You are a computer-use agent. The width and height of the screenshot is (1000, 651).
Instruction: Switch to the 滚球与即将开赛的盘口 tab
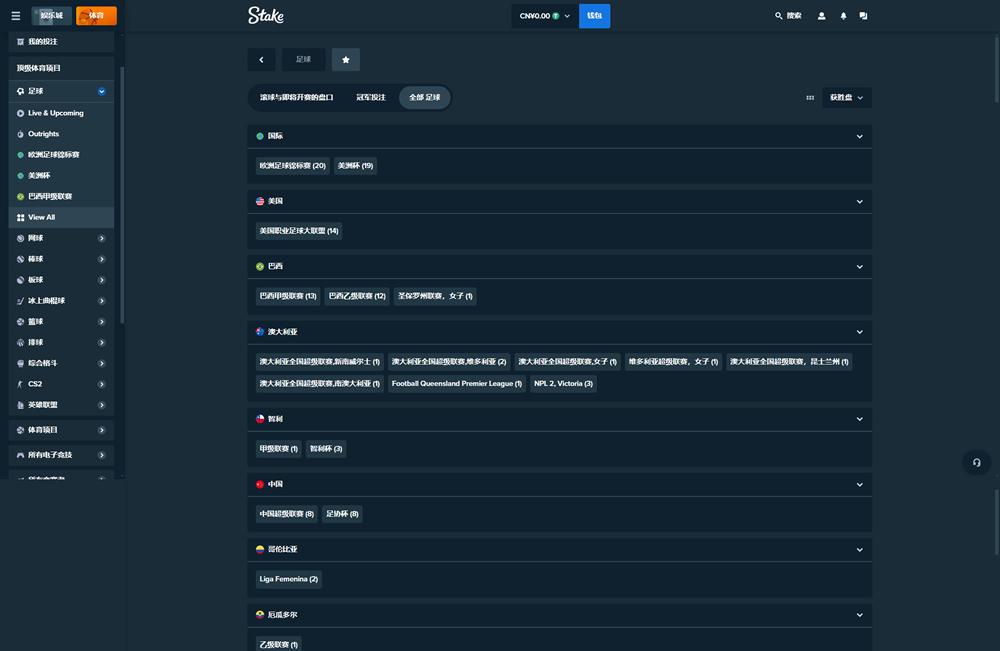pyautogui.click(x=297, y=98)
